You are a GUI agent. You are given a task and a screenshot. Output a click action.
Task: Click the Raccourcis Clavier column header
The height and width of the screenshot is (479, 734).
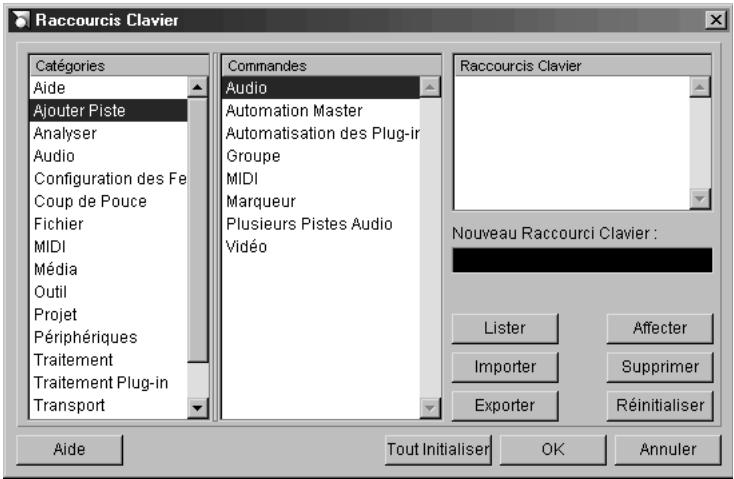pyautogui.click(x=582, y=66)
